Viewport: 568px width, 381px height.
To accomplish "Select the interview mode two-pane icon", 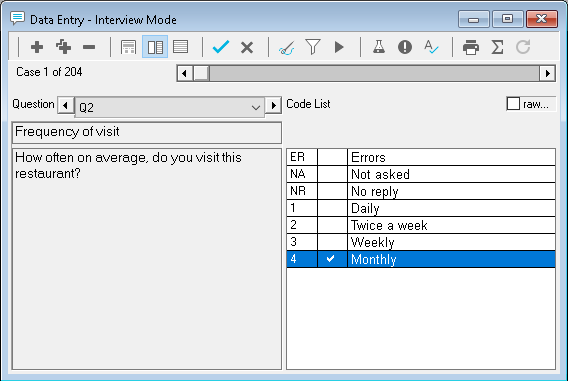I will [155, 47].
